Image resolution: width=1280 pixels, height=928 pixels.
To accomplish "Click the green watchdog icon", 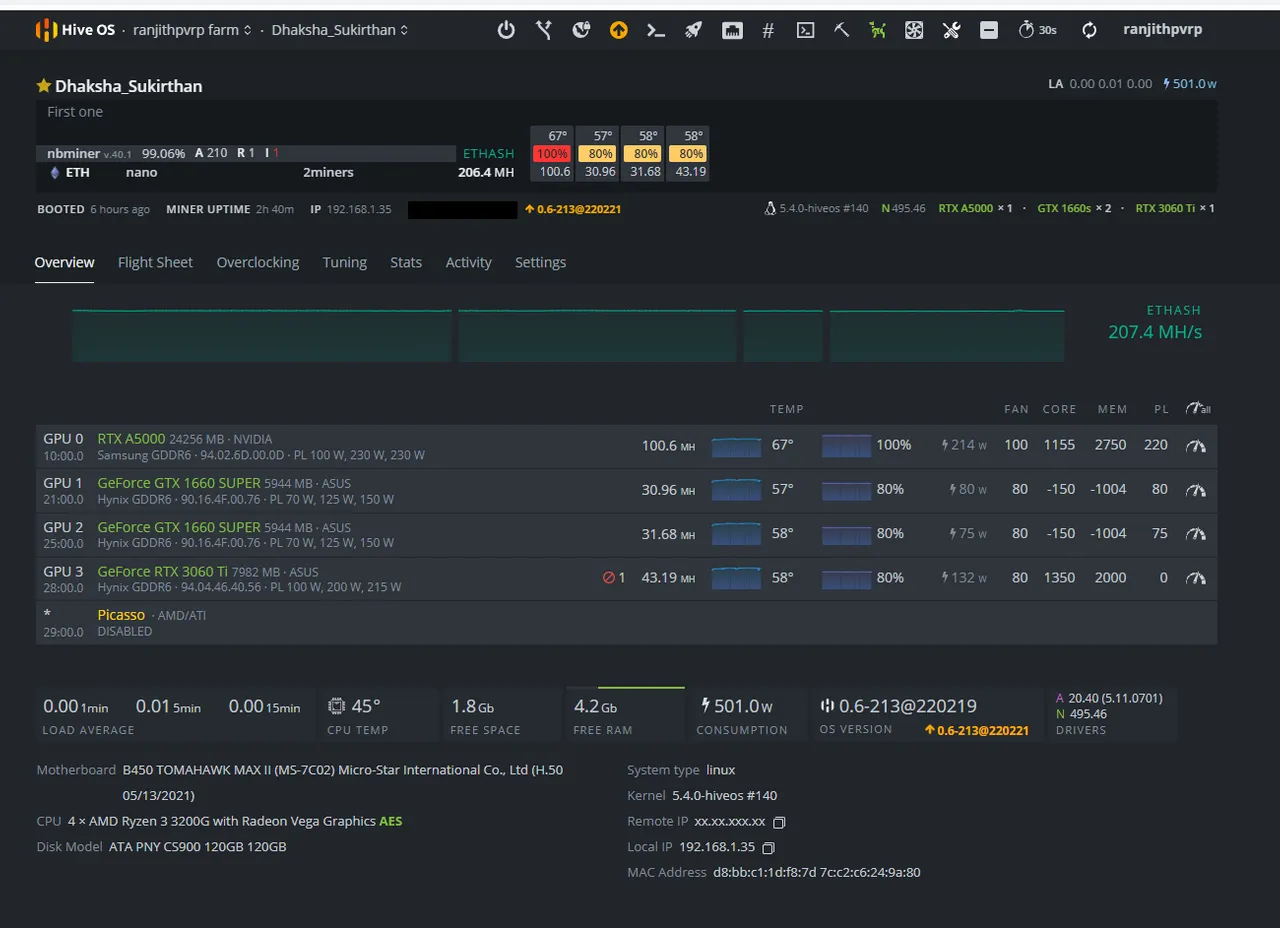I will [x=877, y=30].
